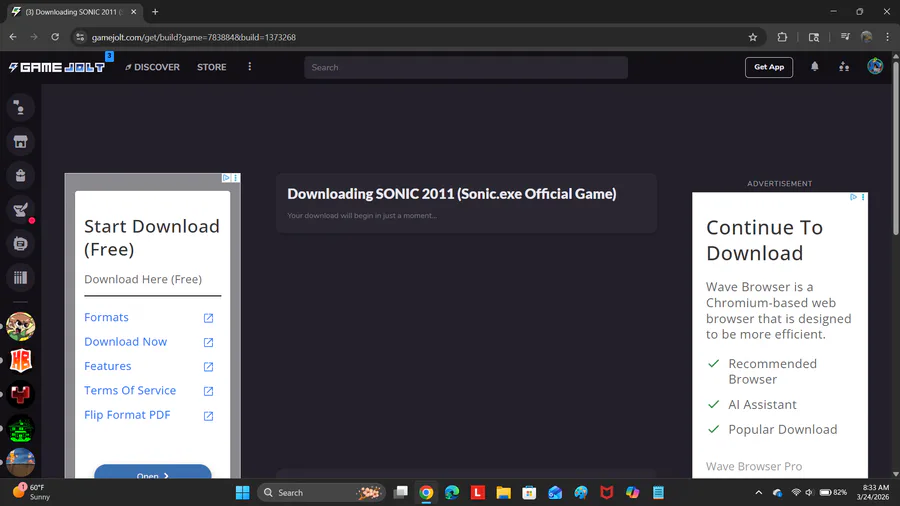Open Microsoft Edge from the taskbar

(452, 492)
